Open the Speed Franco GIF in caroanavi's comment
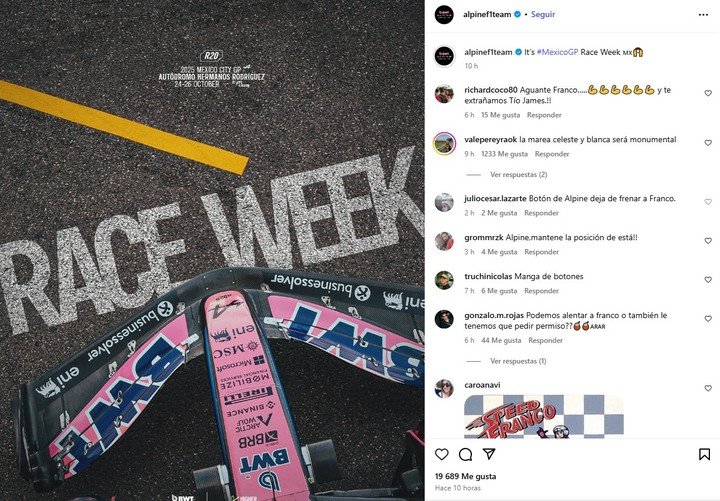 click(544, 417)
